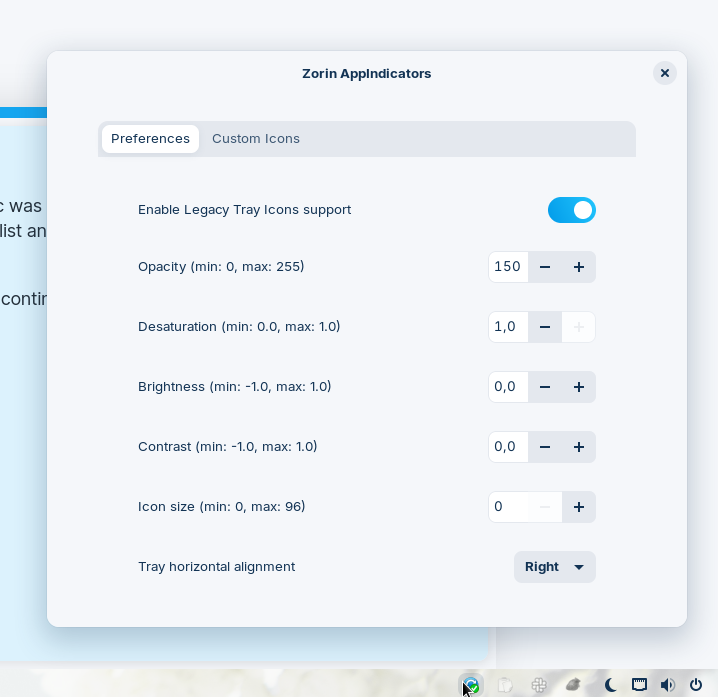This screenshot has height=697, width=718.
Task: Click the Tray horizontal alignment label
Action: (x=217, y=567)
